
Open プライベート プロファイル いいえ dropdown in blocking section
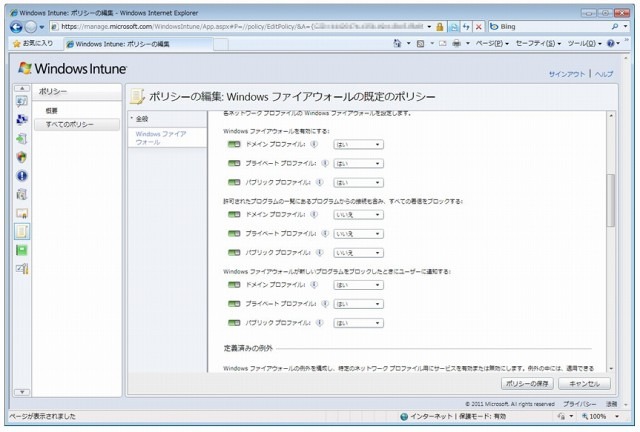358,234
